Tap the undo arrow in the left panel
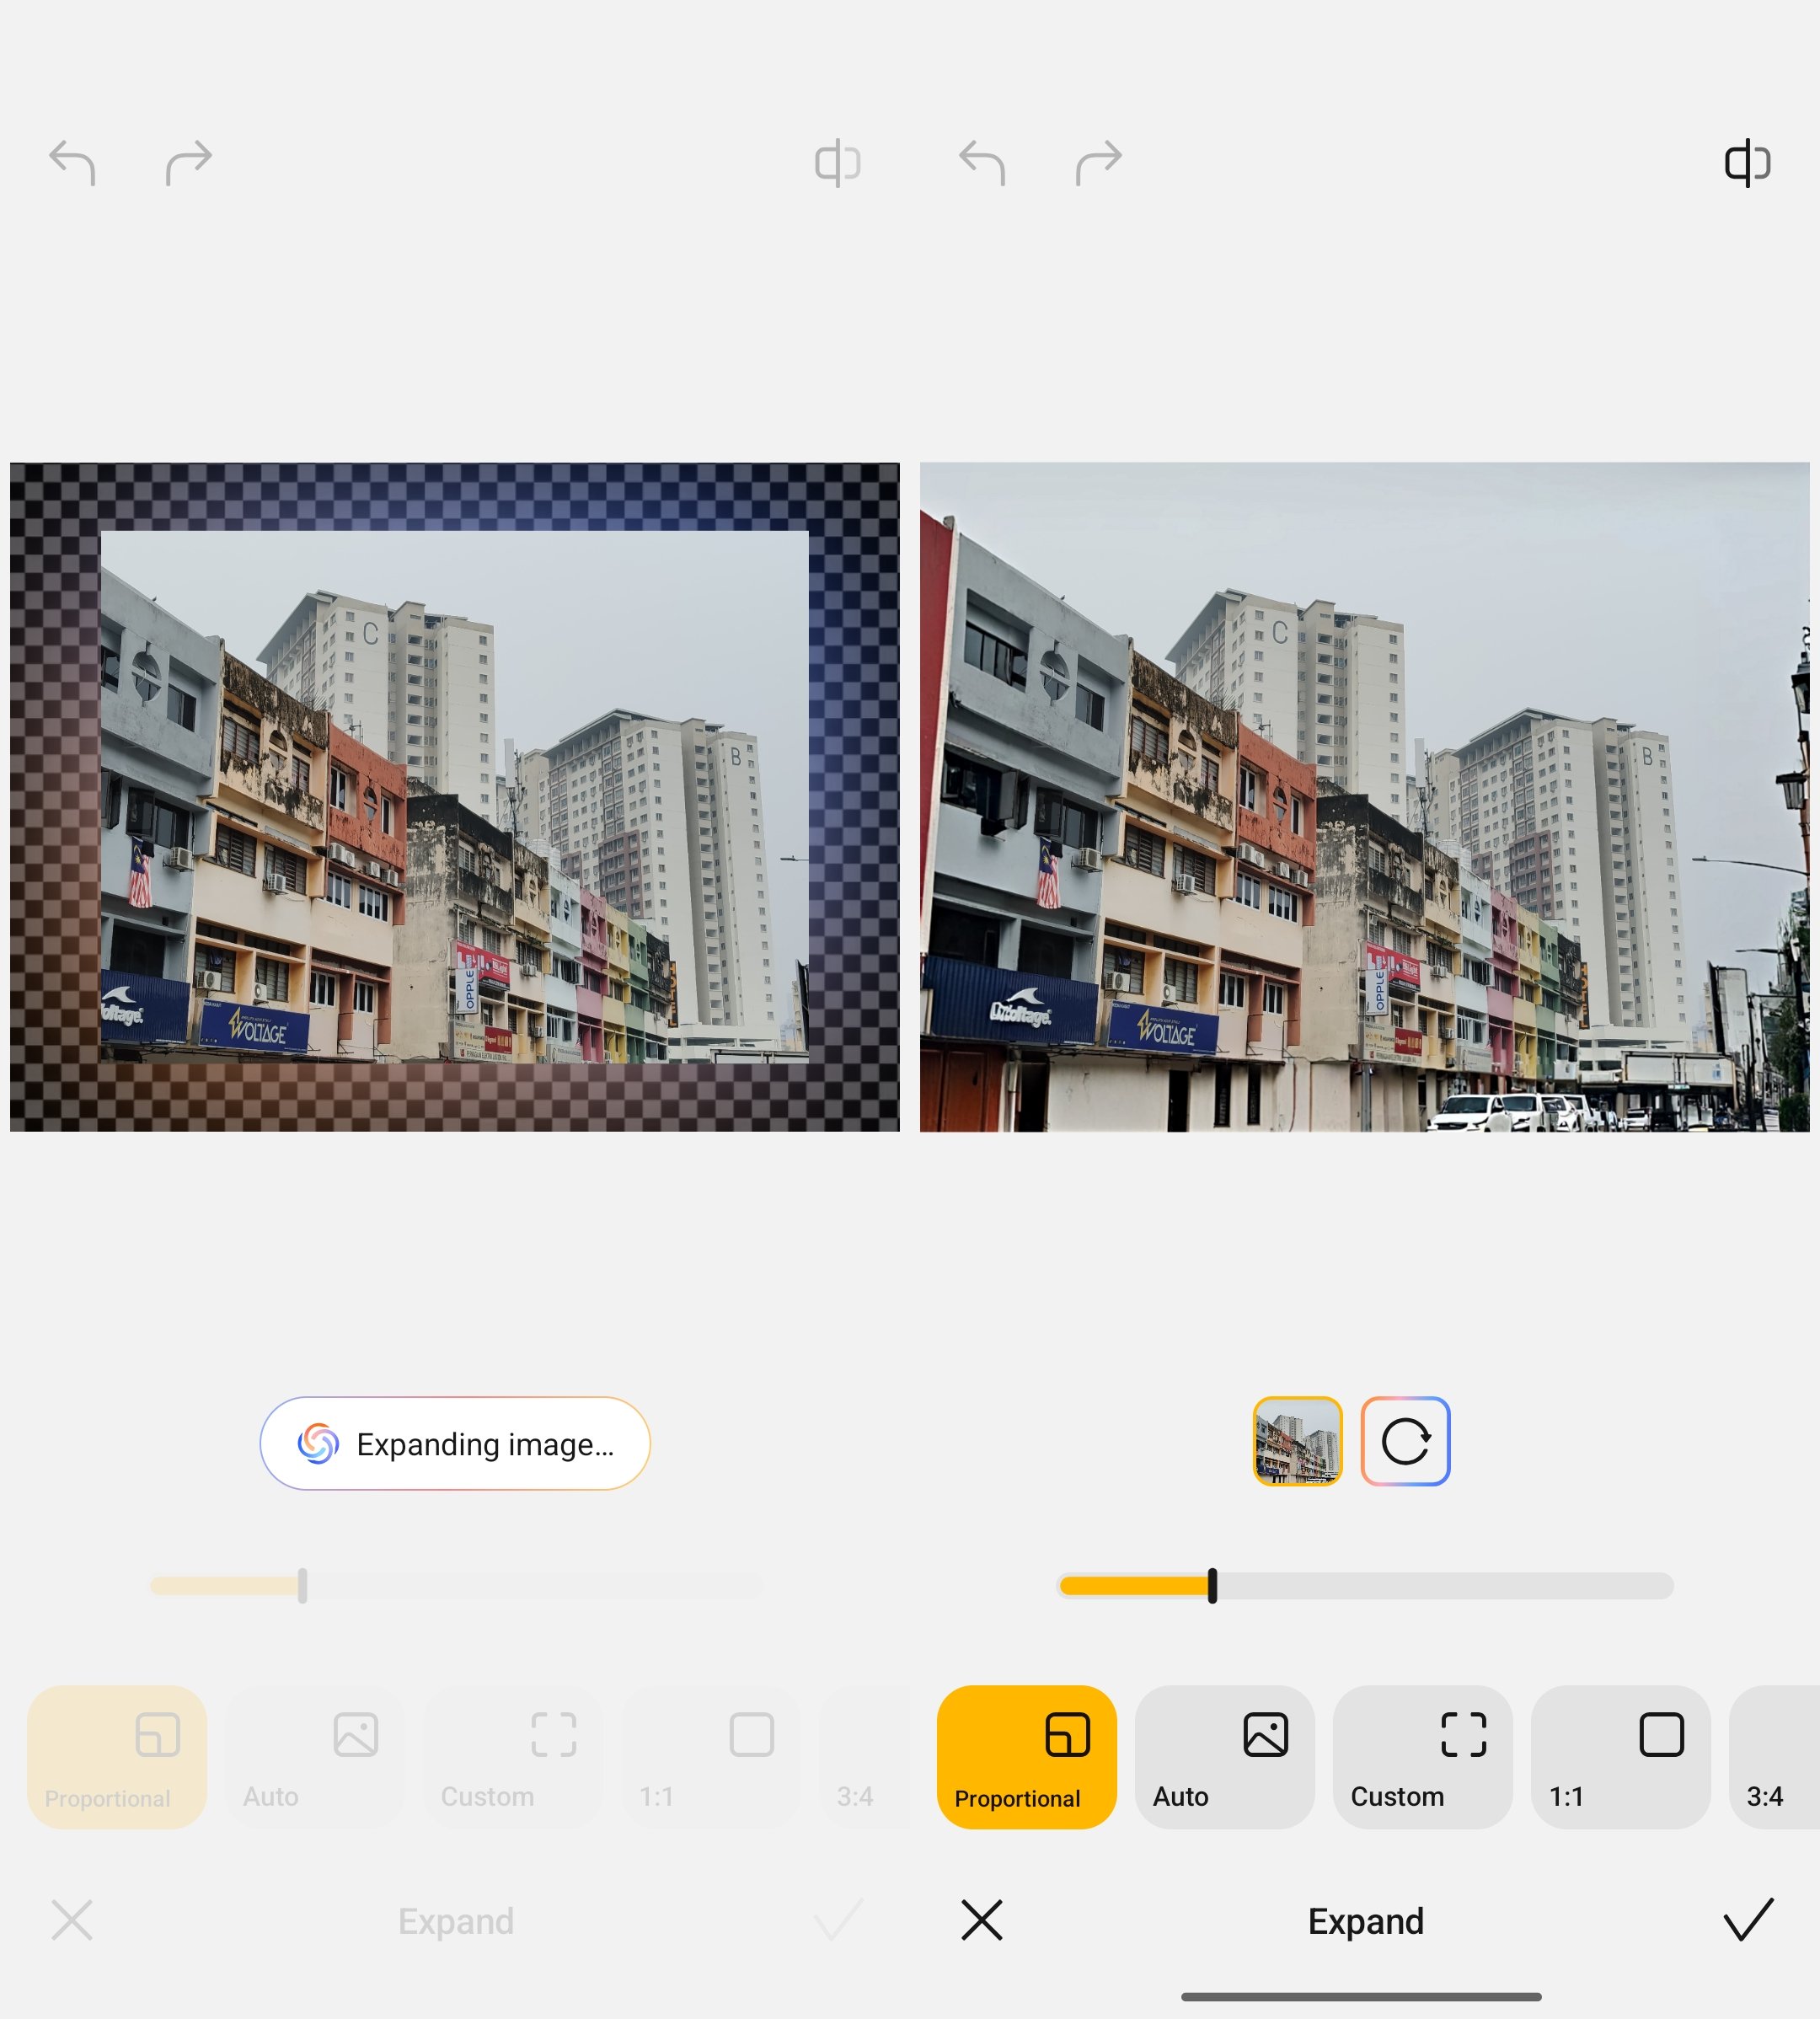 click(72, 162)
